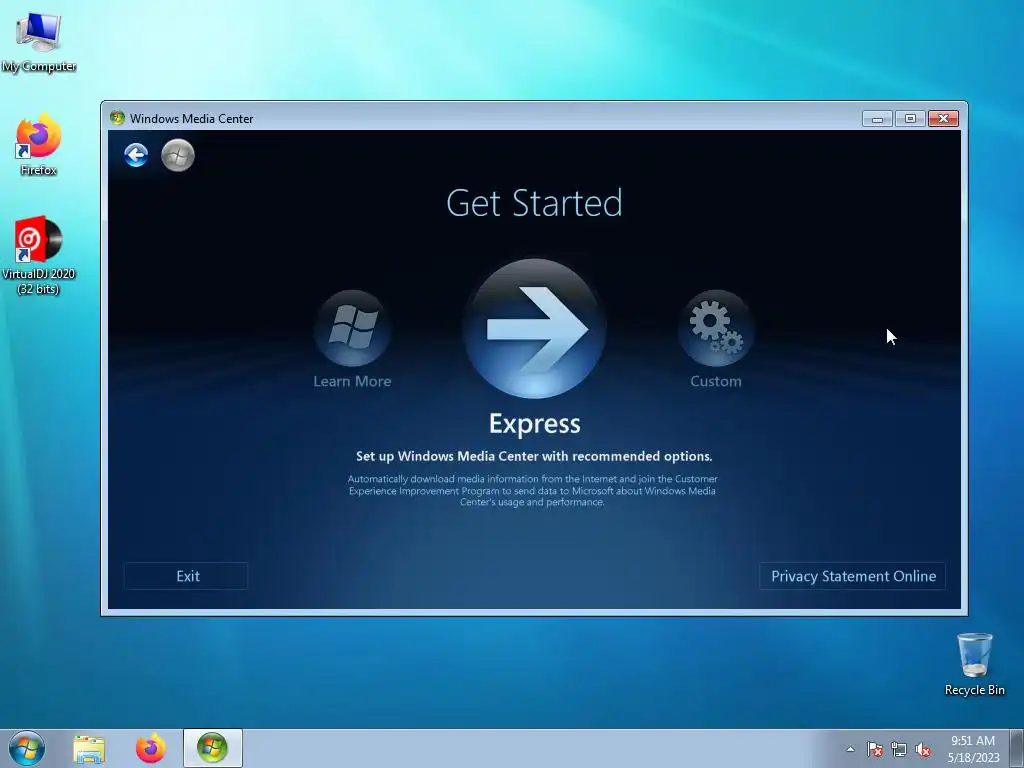
Task: Open network status tray icon
Action: (899, 749)
